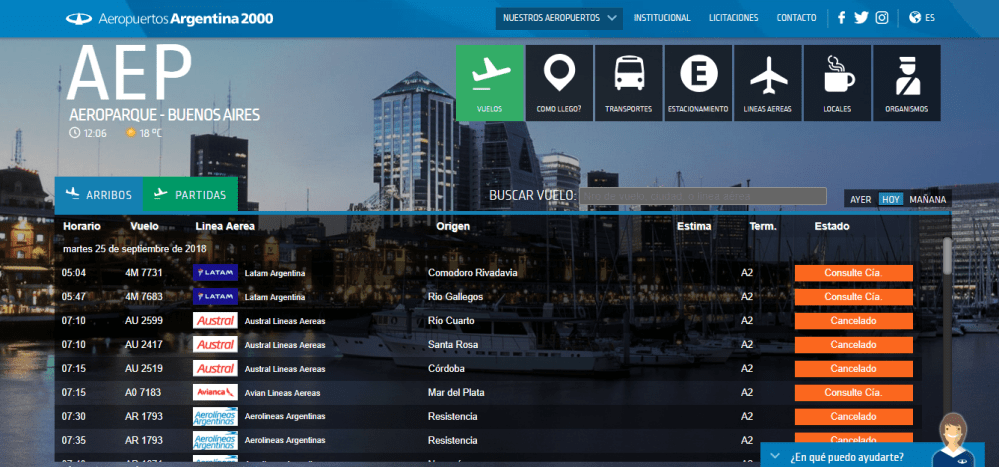Show yesterday's flights with AYER
The height and width of the screenshot is (467, 999).
coord(860,199)
